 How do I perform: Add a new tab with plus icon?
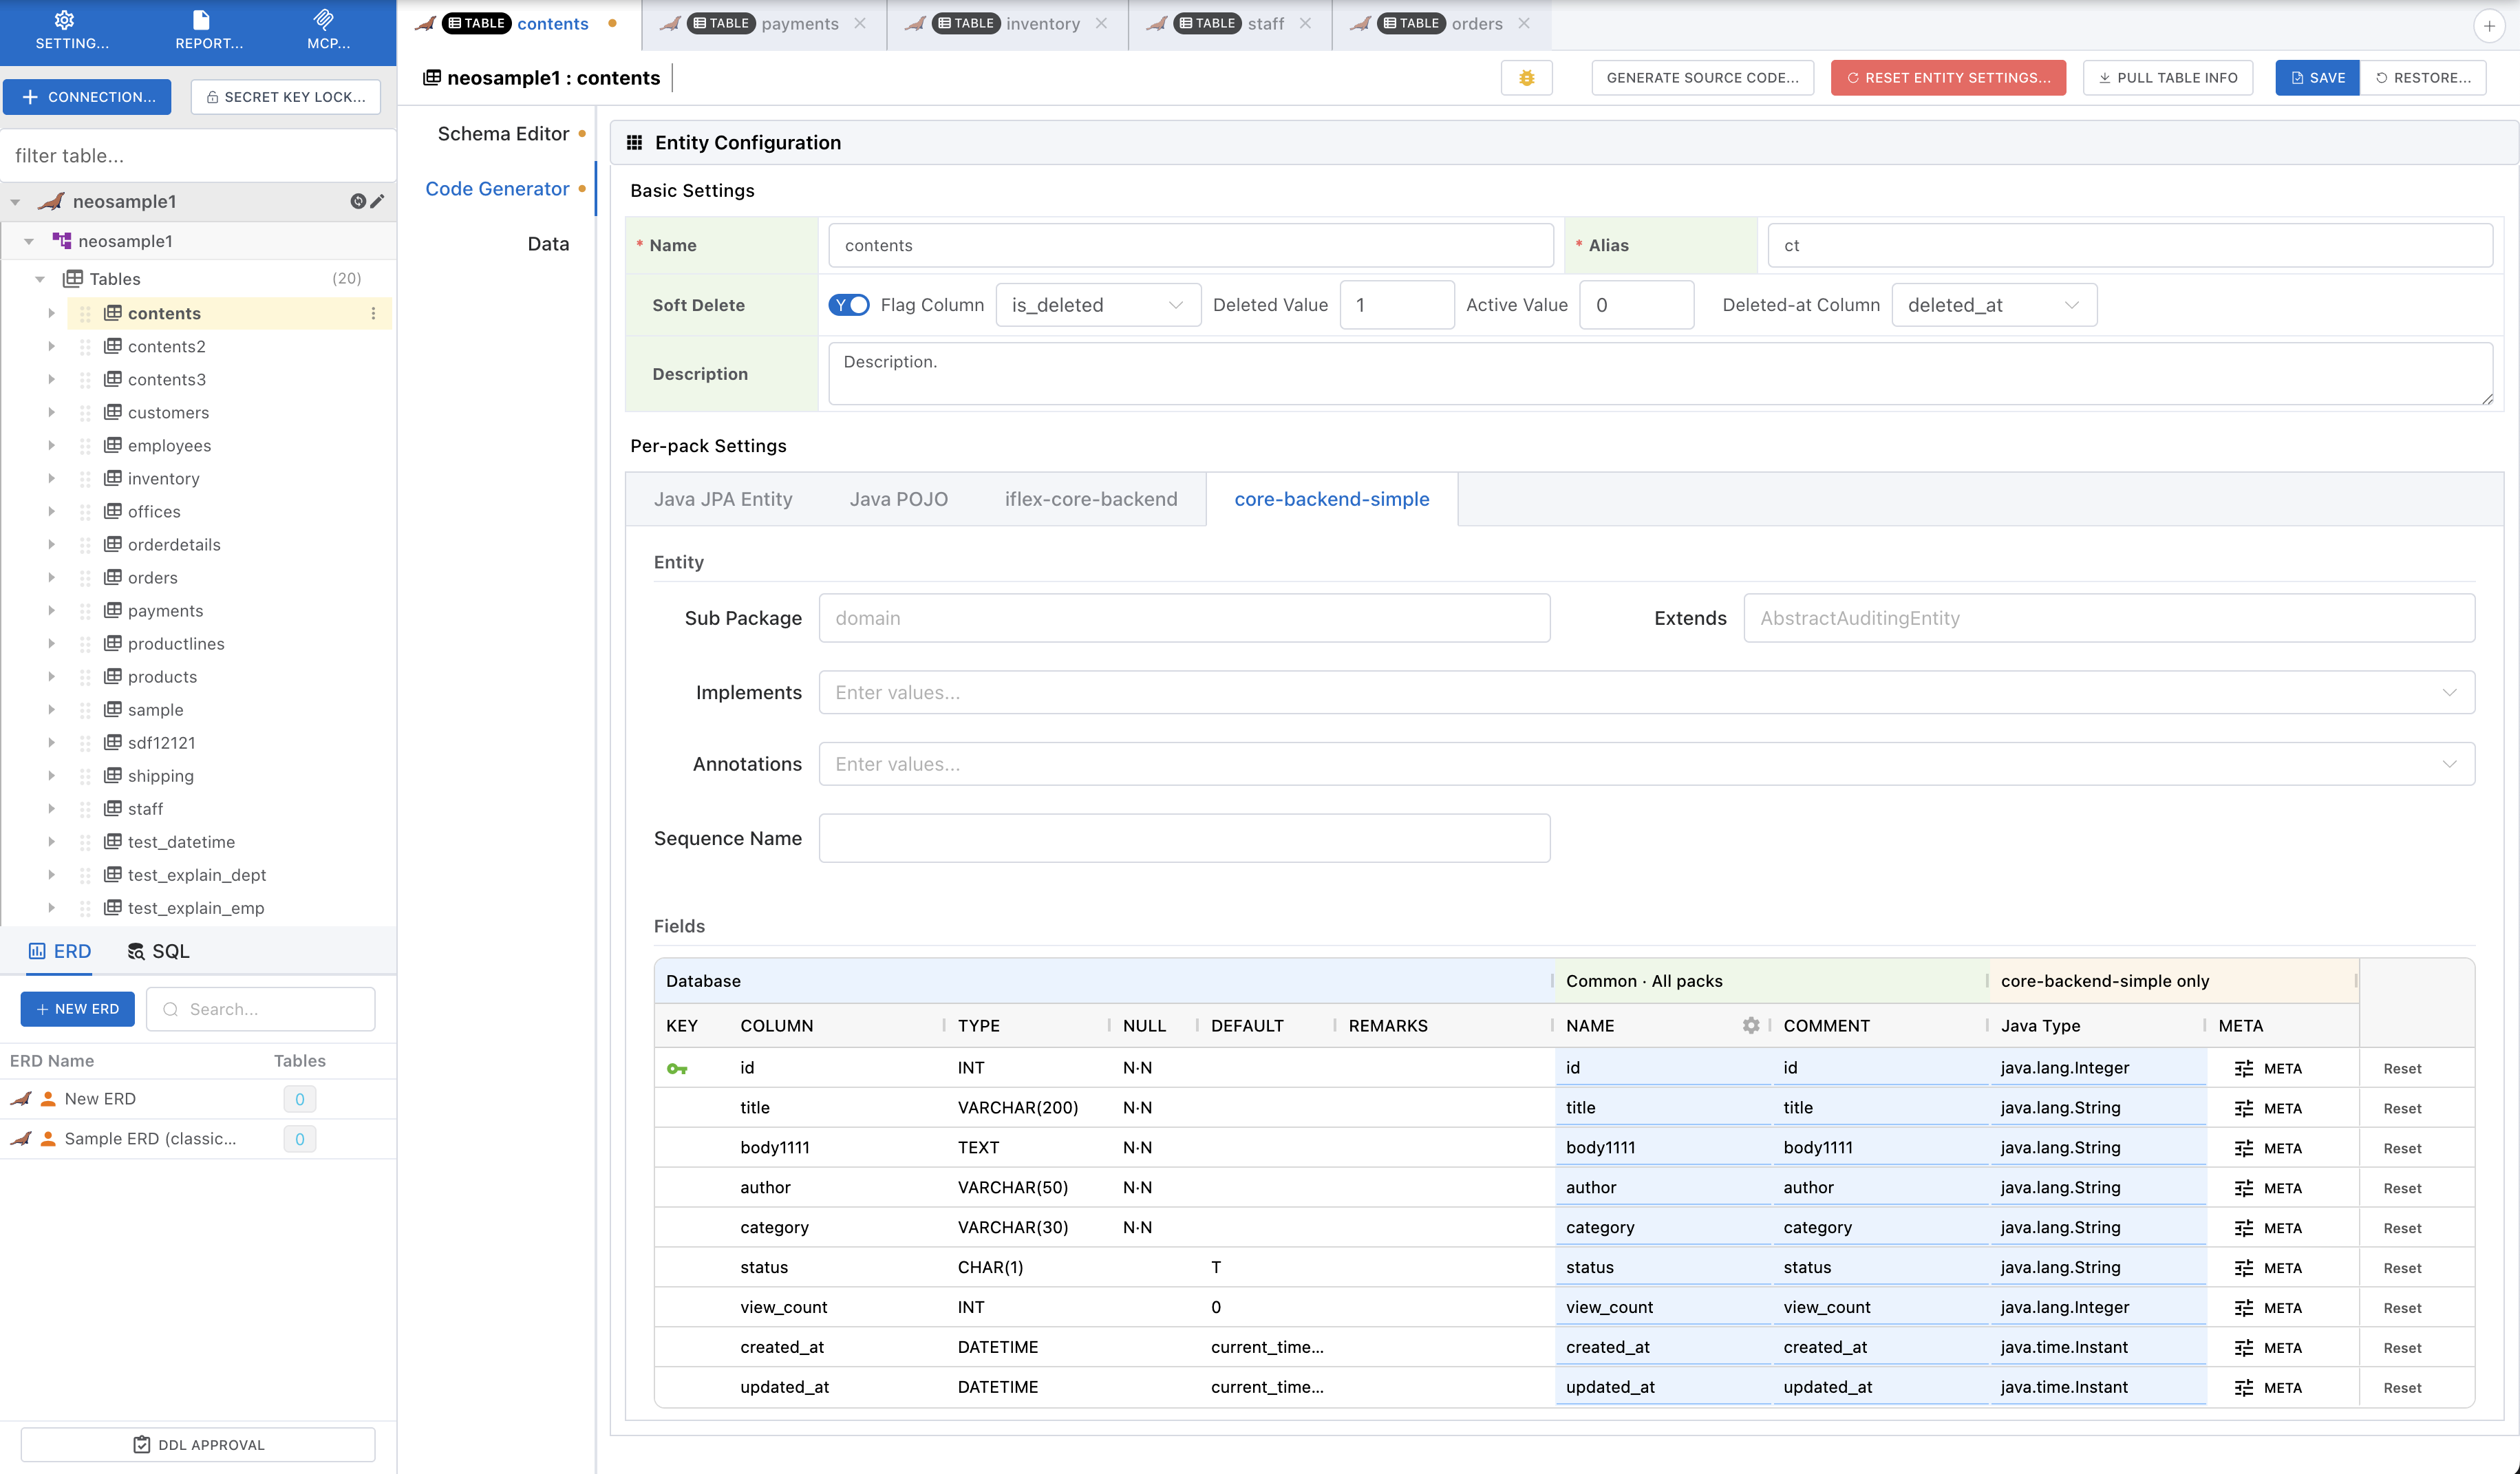[2488, 26]
